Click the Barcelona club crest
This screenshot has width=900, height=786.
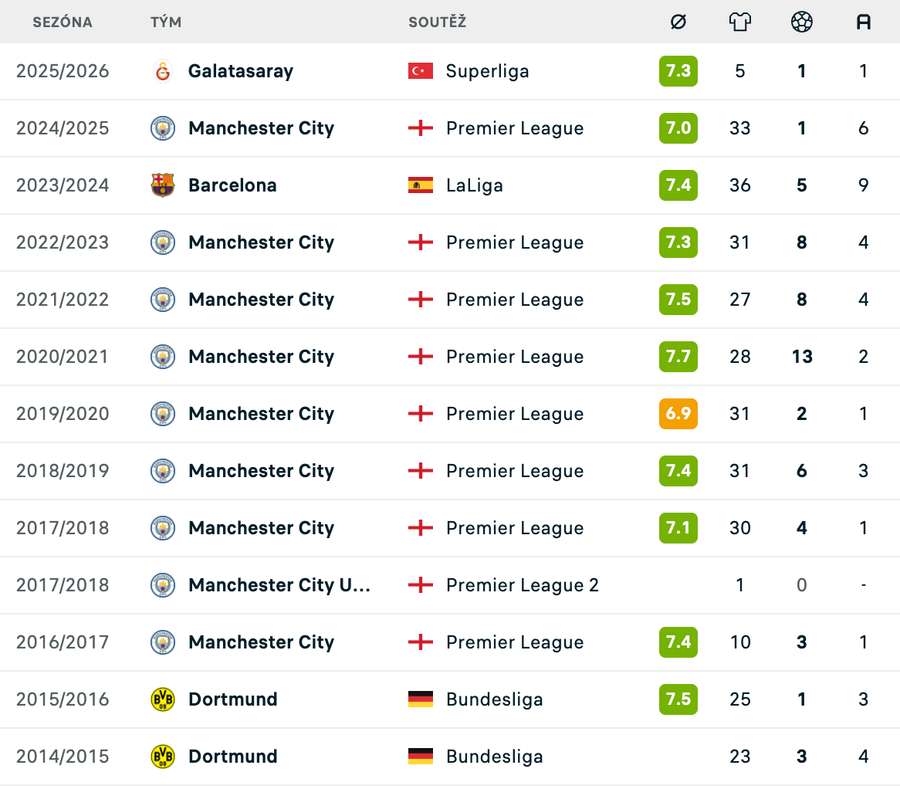(x=162, y=185)
